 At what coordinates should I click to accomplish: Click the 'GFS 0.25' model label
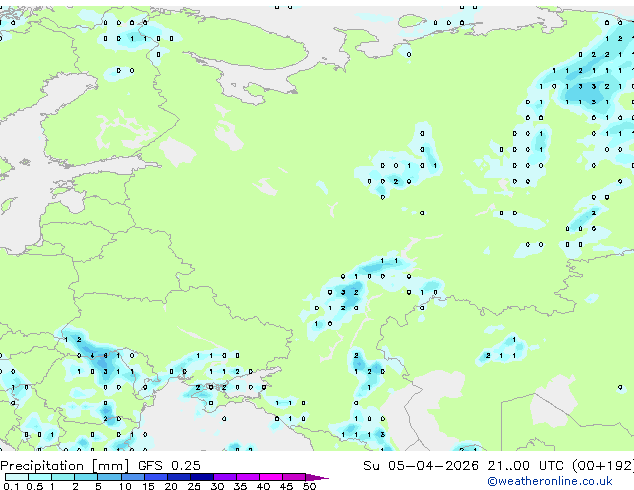169,466
